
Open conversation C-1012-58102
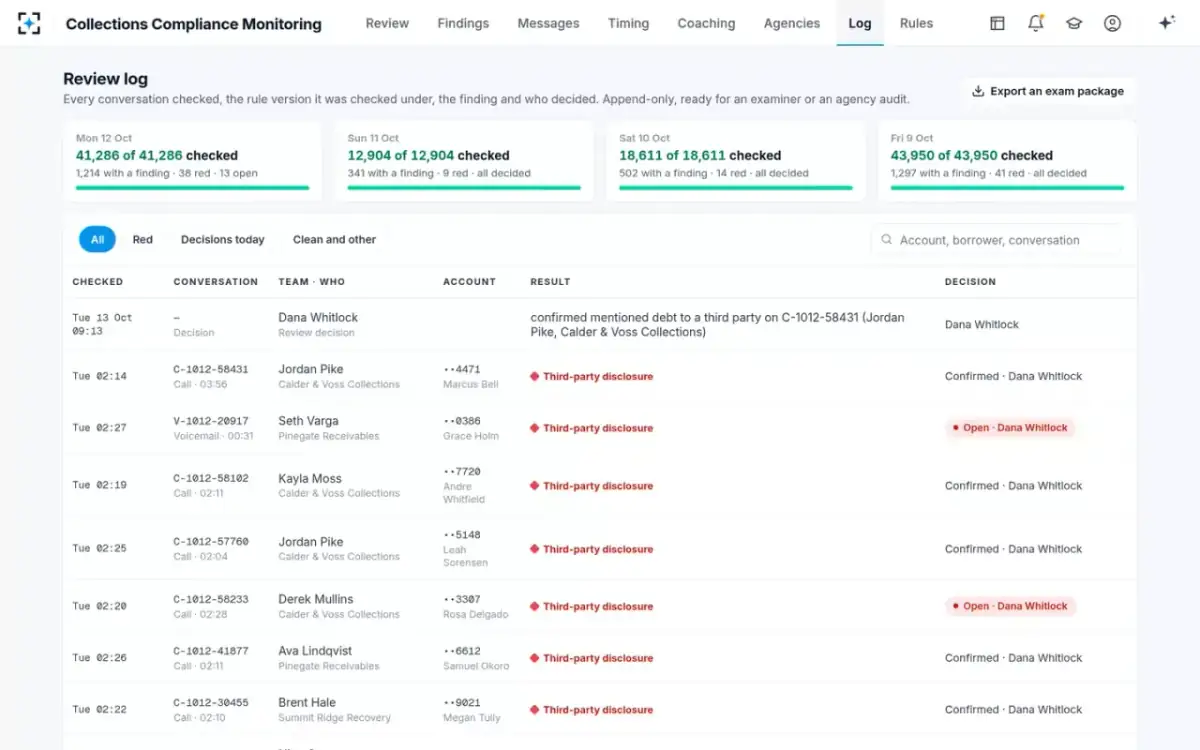tap(211, 479)
